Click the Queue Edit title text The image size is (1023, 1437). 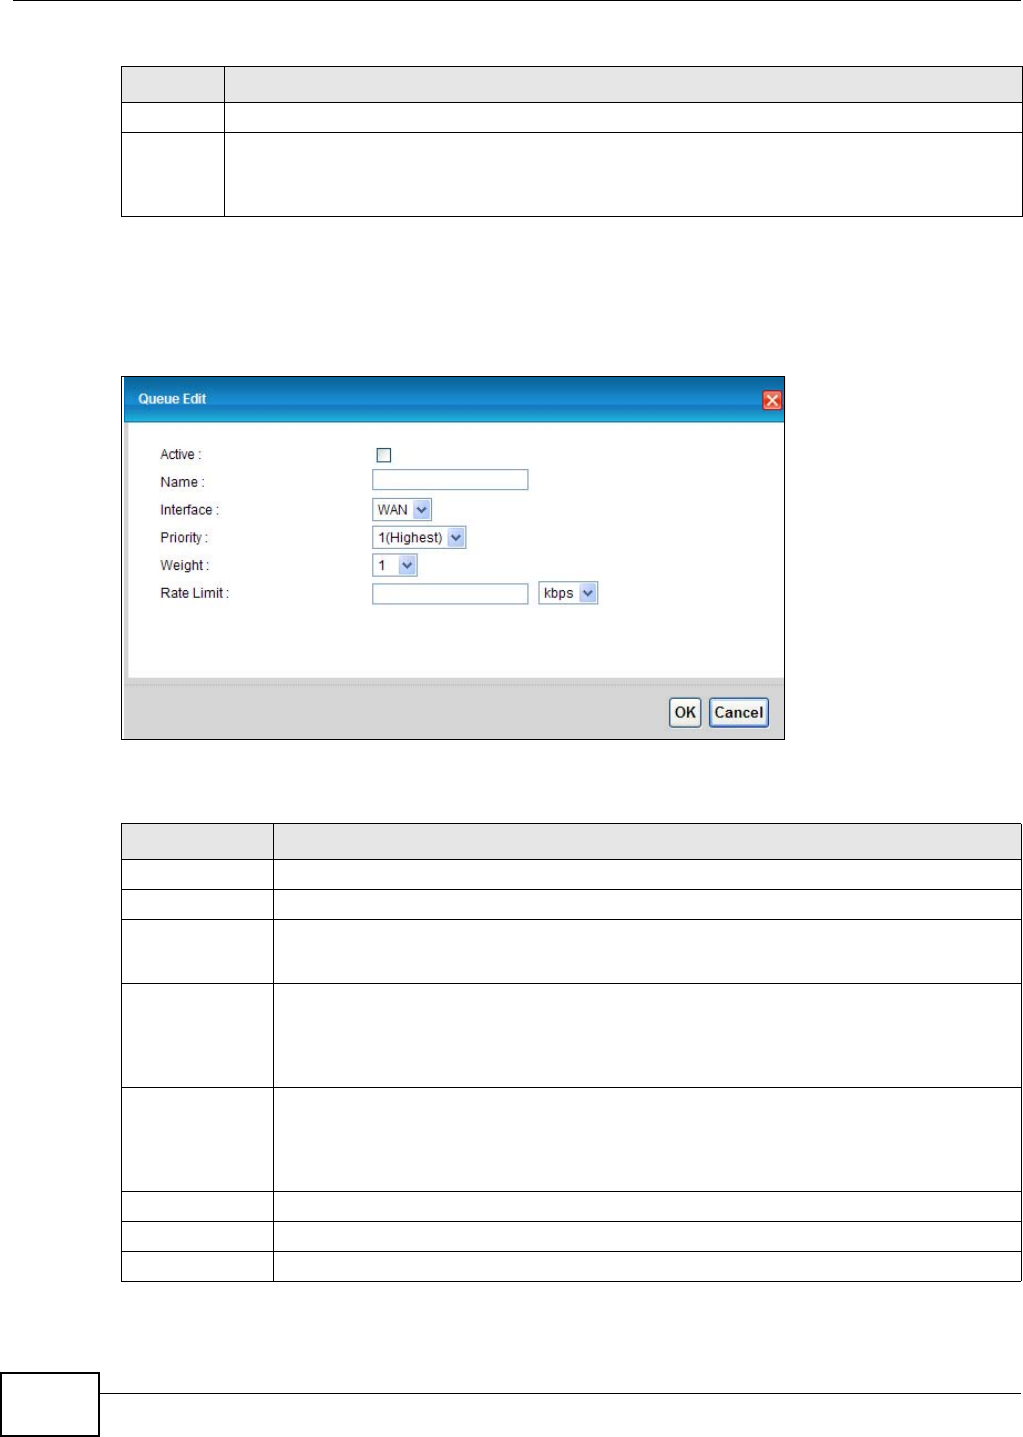click(172, 399)
